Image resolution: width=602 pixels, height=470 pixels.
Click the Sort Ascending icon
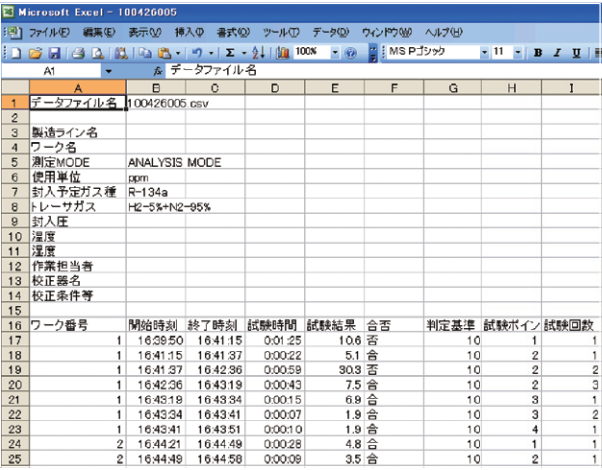click(258, 53)
